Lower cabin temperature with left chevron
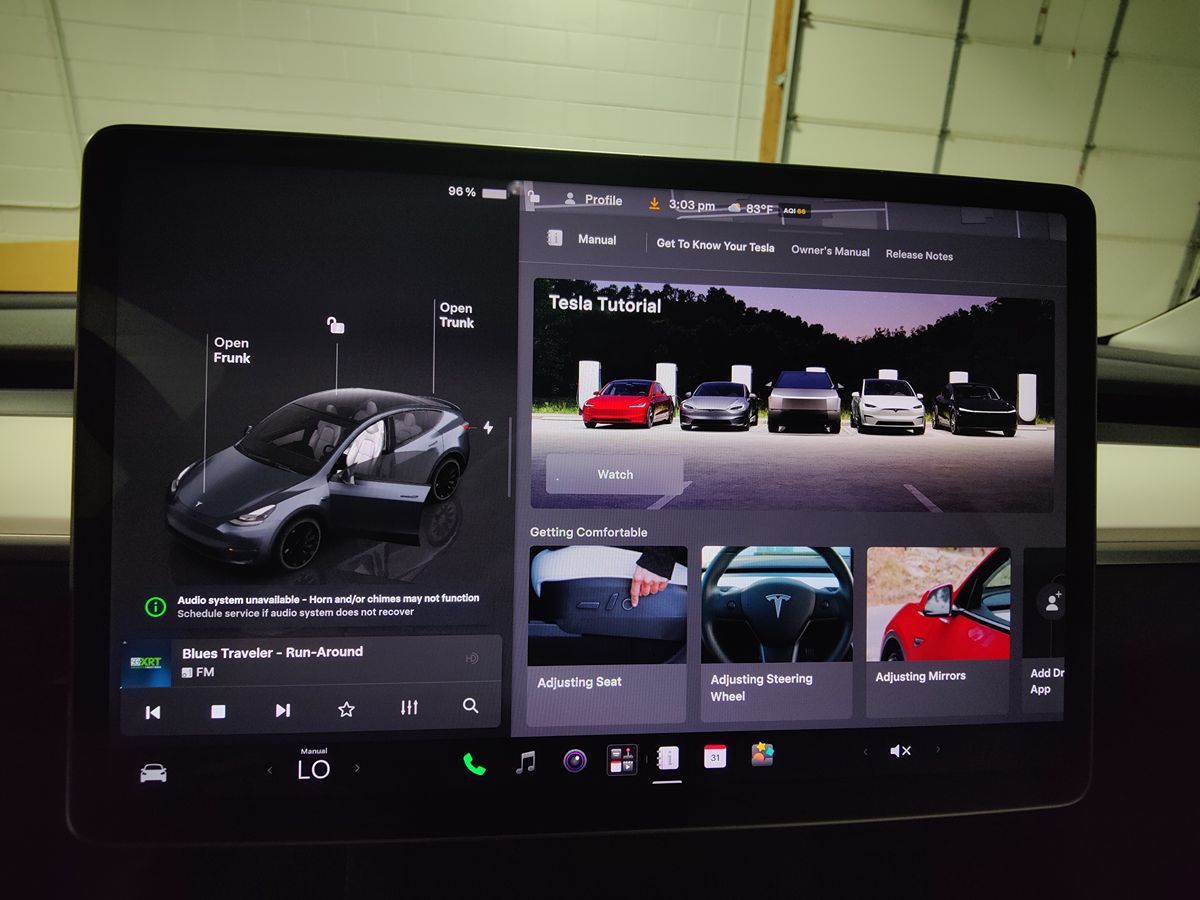1200x900 pixels. coord(269,770)
